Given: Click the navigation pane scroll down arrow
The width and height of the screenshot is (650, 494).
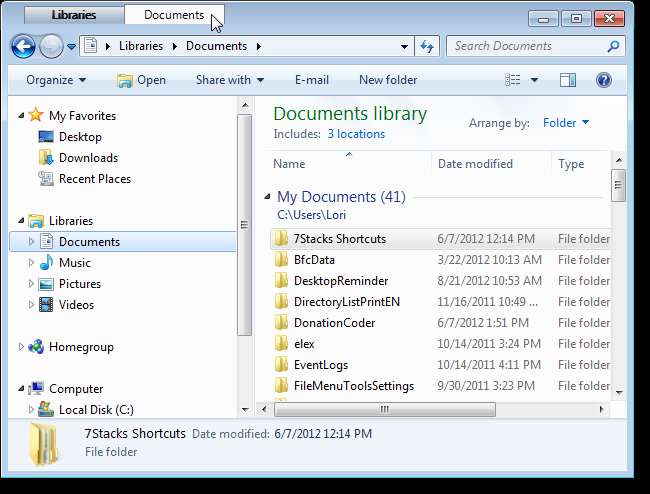Looking at the screenshot, I should 245,410.
